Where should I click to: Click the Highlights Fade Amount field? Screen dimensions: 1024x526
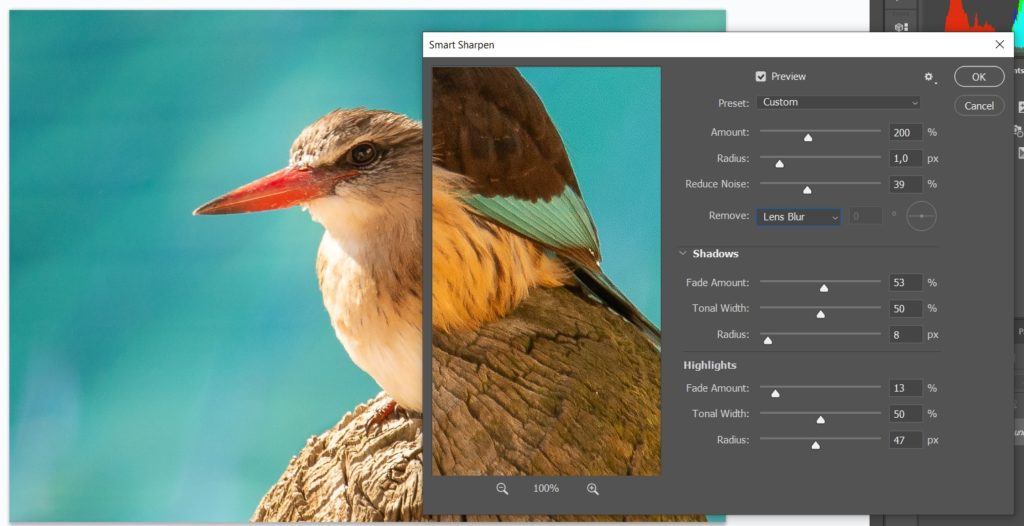coord(905,388)
